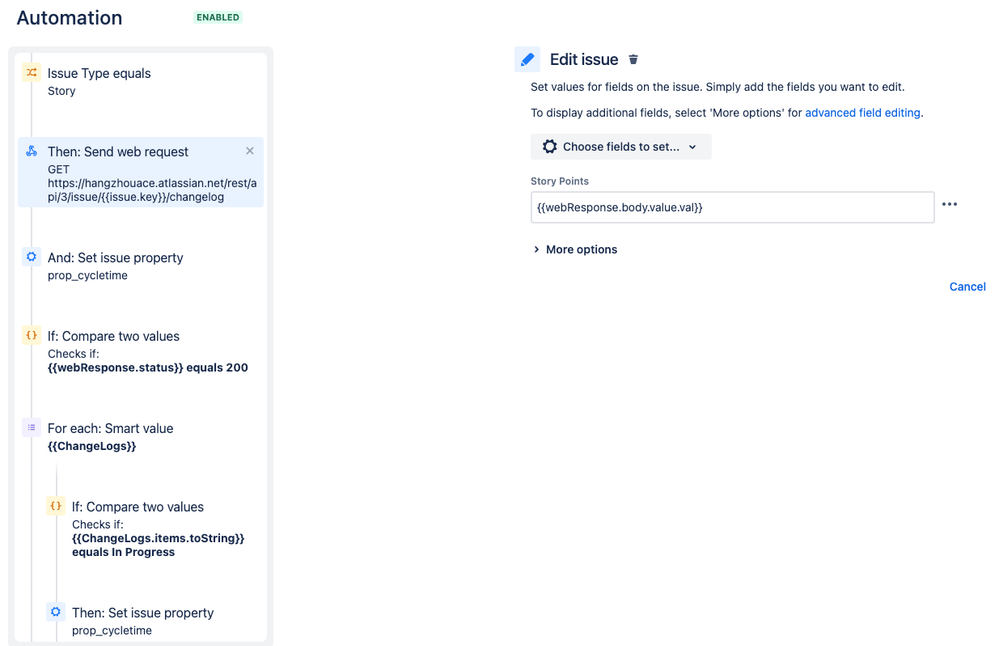
Task: Open the Choose fields to set dropdown
Action: point(621,147)
